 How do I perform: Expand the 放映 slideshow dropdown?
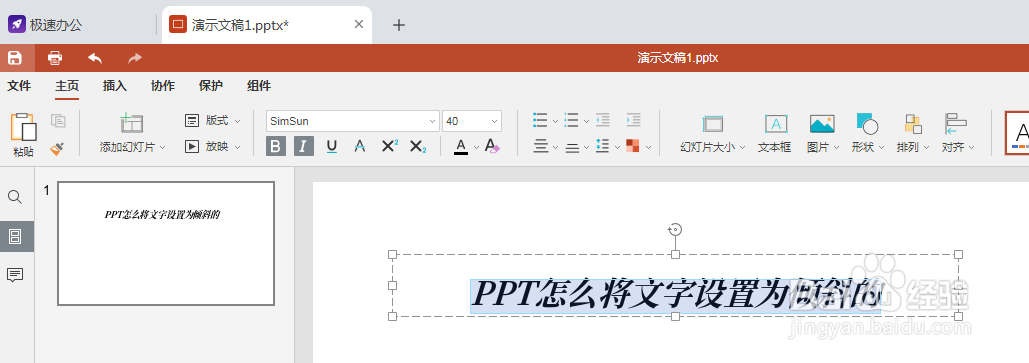coord(238,147)
